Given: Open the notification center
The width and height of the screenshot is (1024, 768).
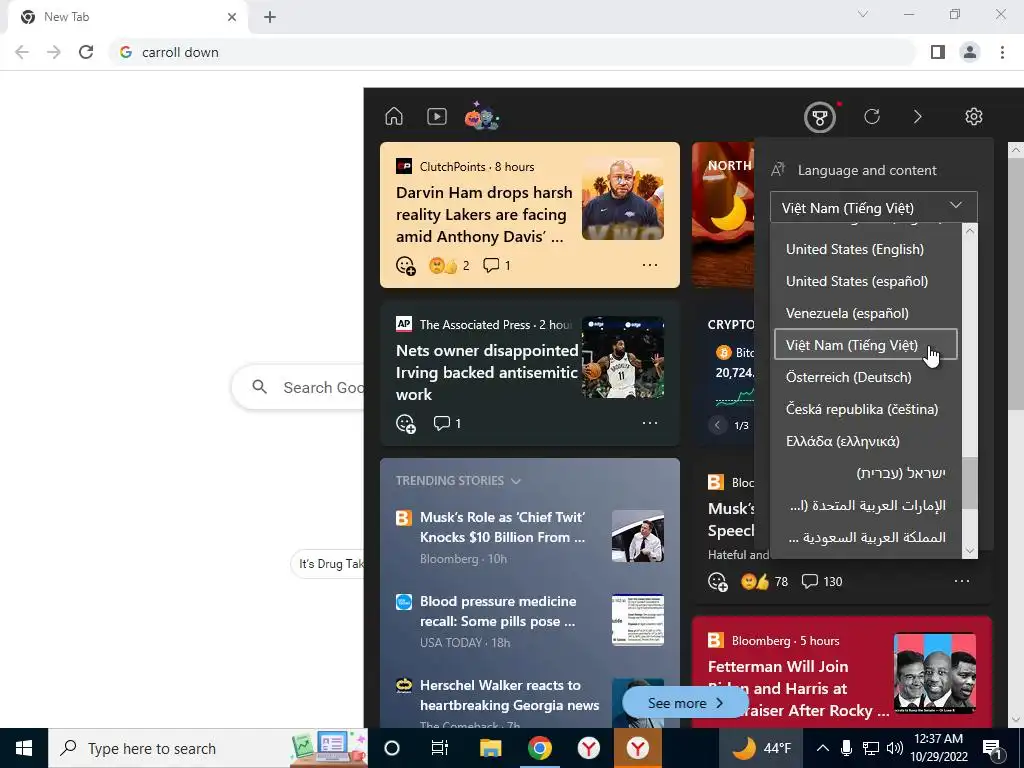Looking at the screenshot, I should tap(993, 748).
